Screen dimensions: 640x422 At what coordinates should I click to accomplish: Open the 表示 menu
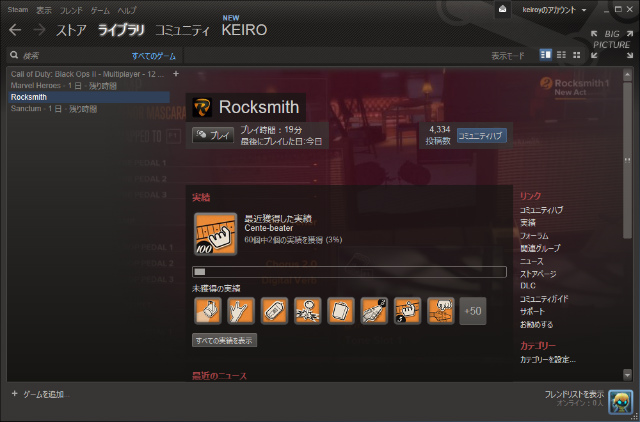coord(44,10)
